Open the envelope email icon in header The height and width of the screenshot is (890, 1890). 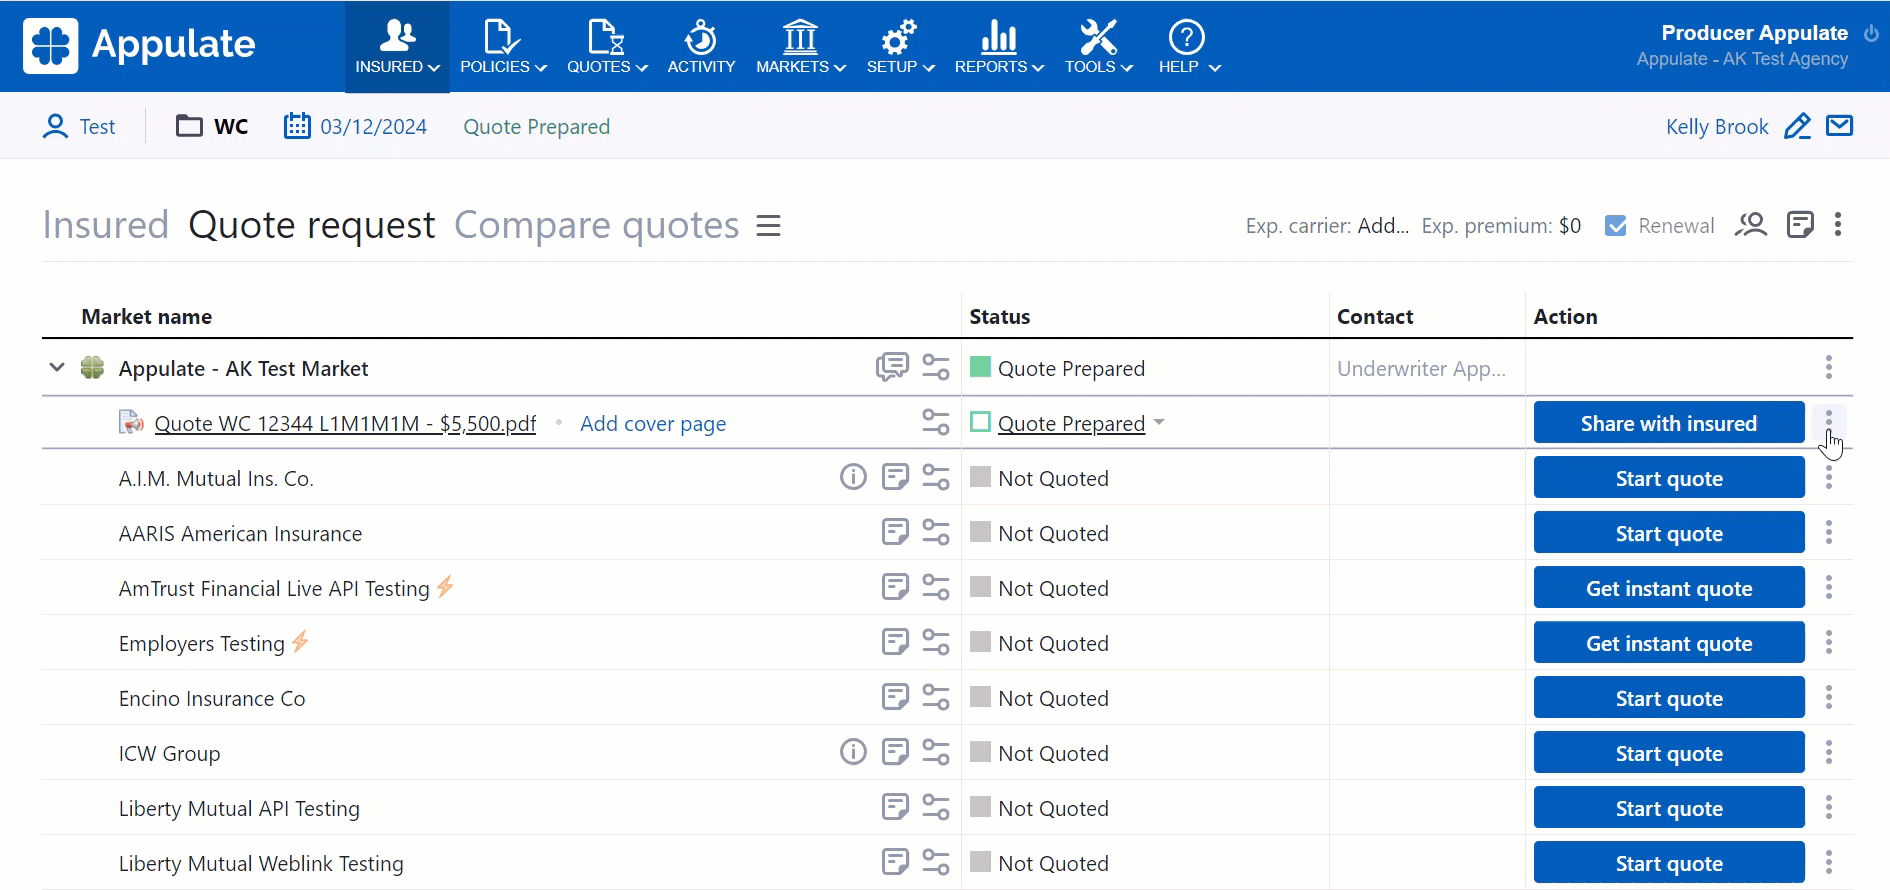click(x=1839, y=126)
